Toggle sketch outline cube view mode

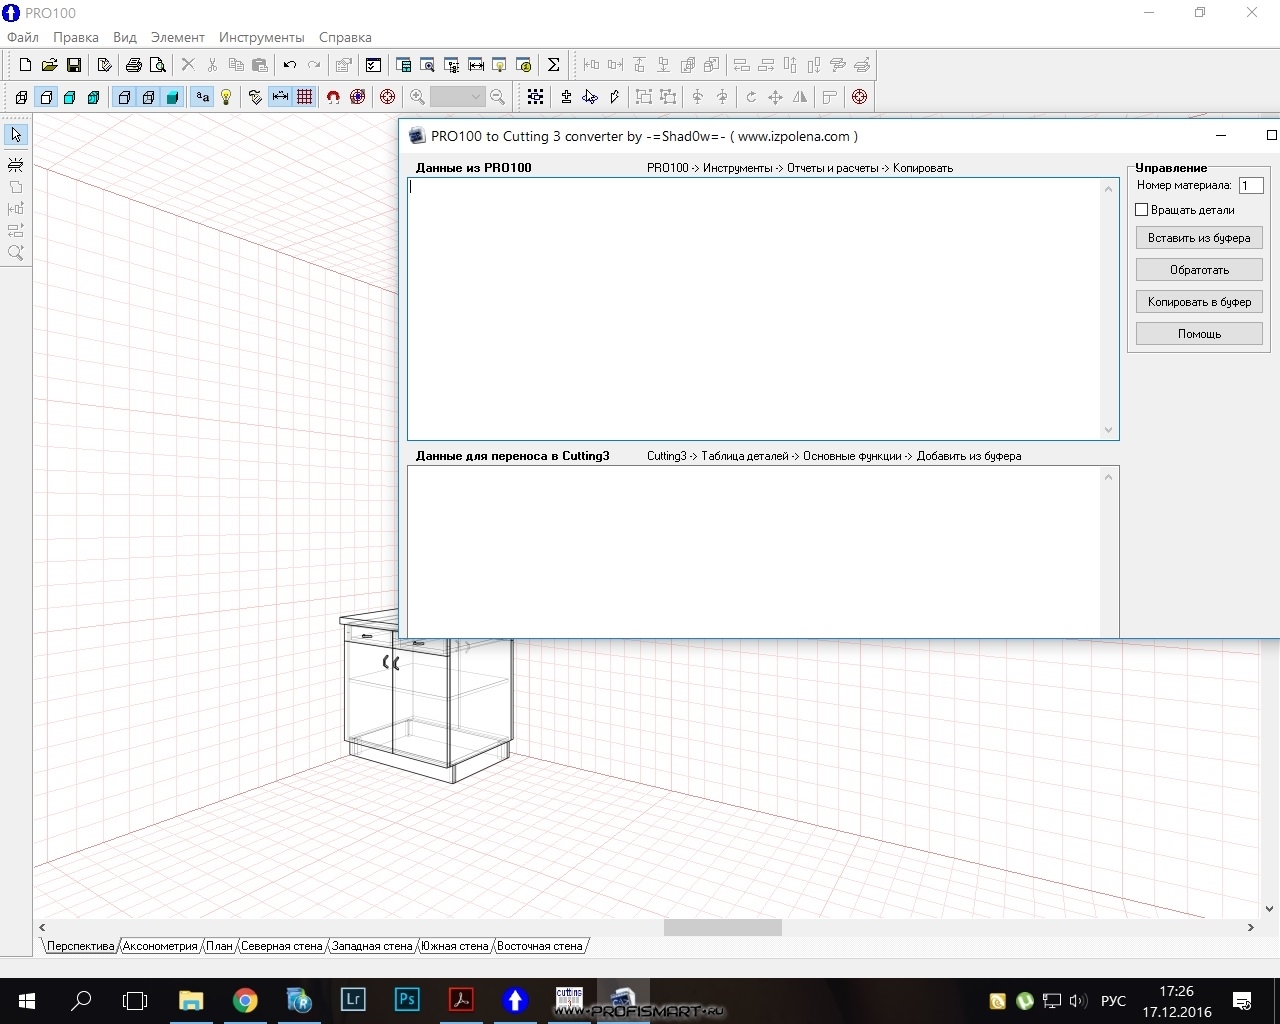[x=46, y=97]
